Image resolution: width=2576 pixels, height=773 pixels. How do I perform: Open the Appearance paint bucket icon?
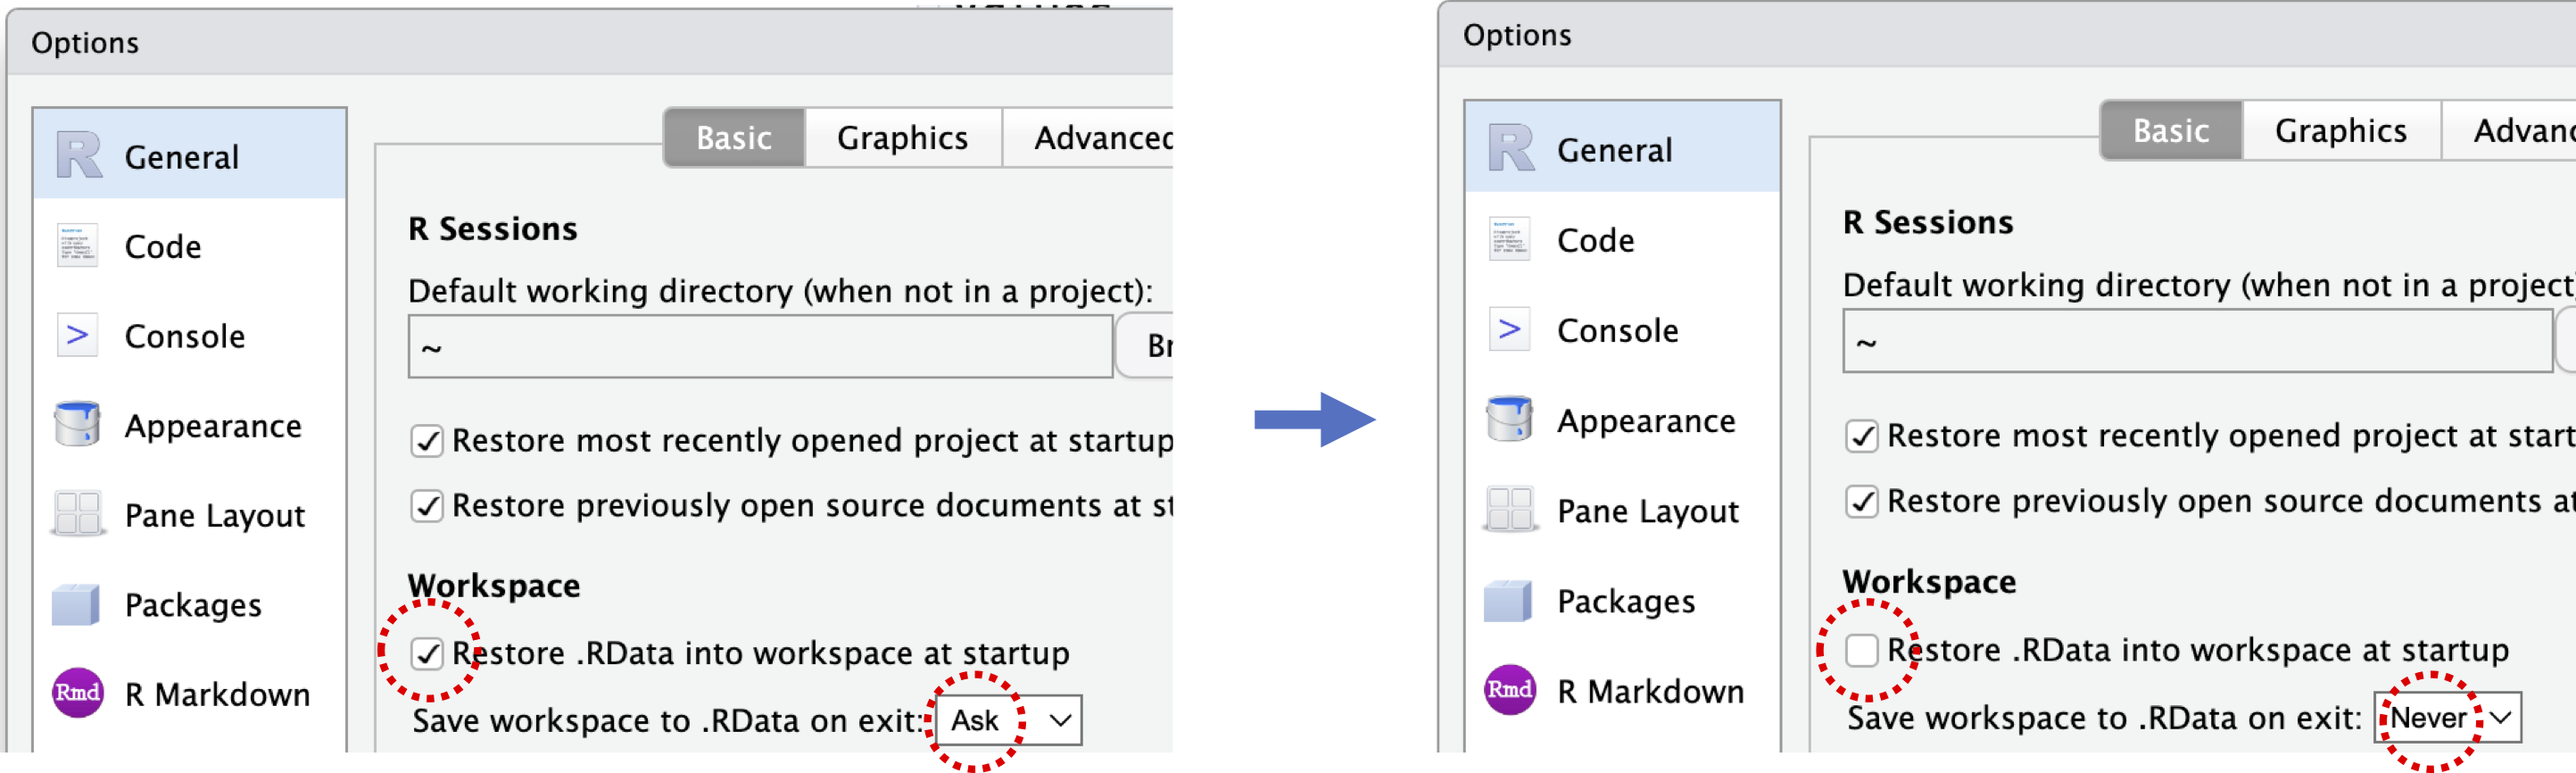pyautogui.click(x=77, y=424)
